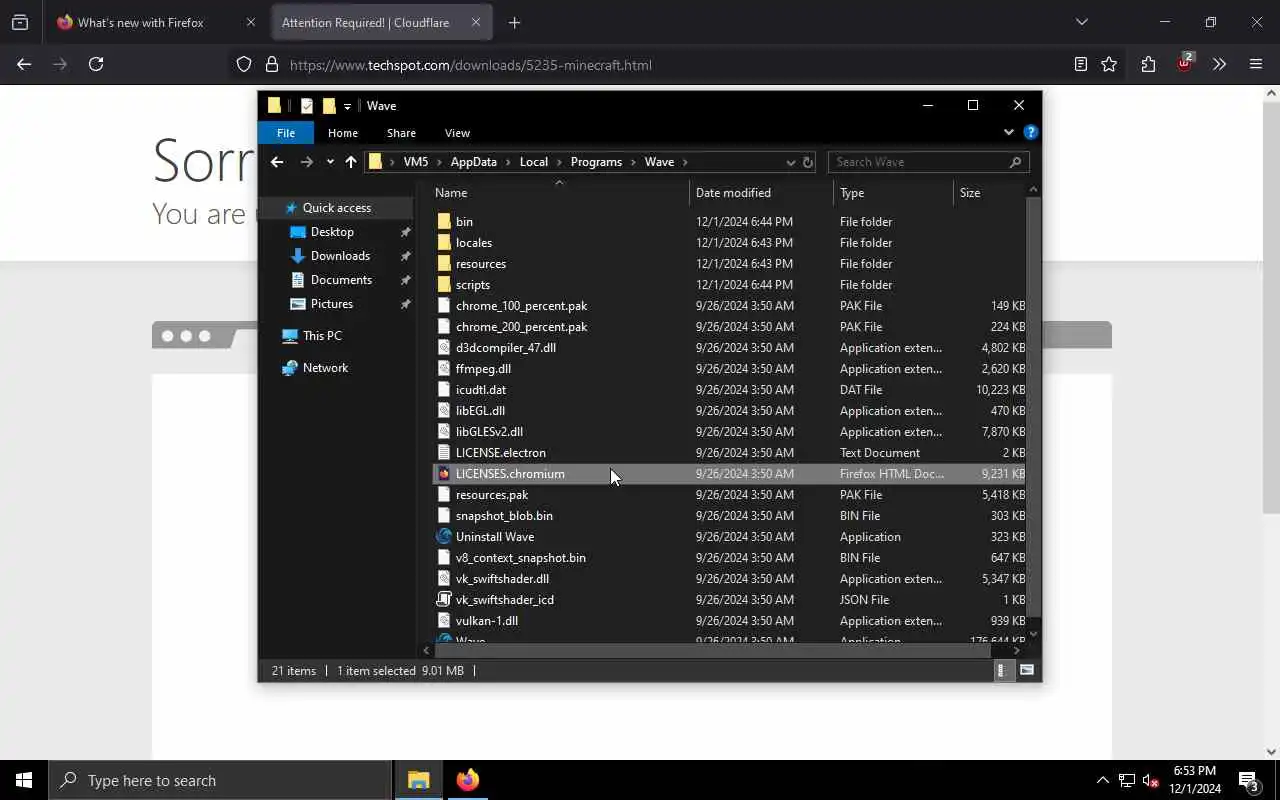Open recent locations dropdown arrow

[330, 162]
